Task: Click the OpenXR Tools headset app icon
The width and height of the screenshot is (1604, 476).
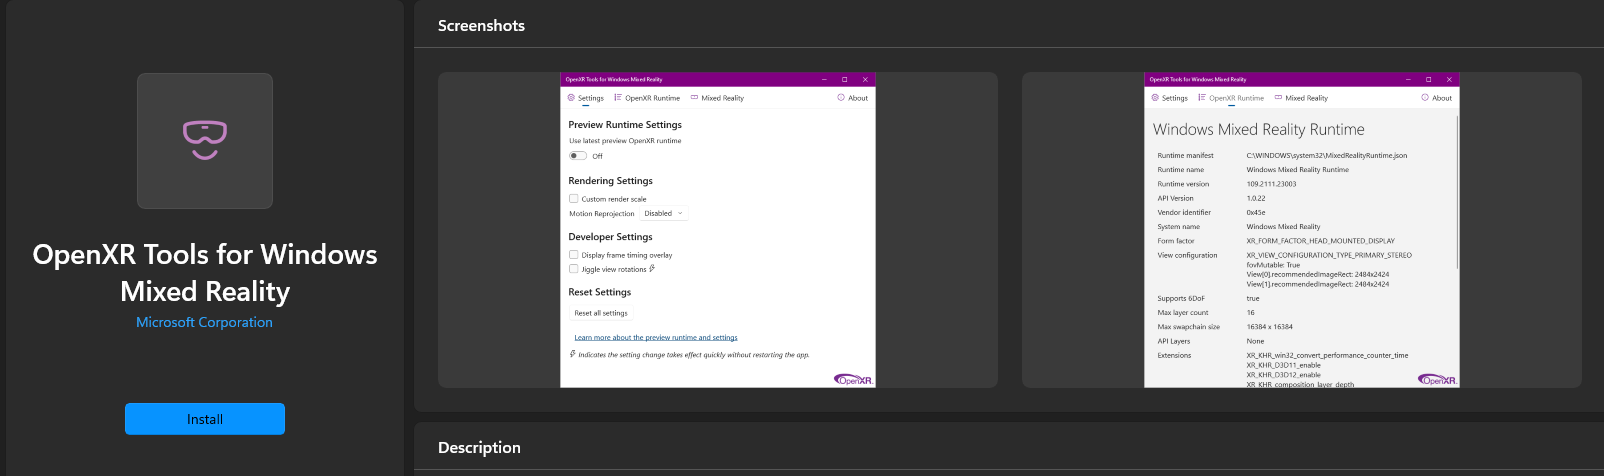Action: coord(205,141)
